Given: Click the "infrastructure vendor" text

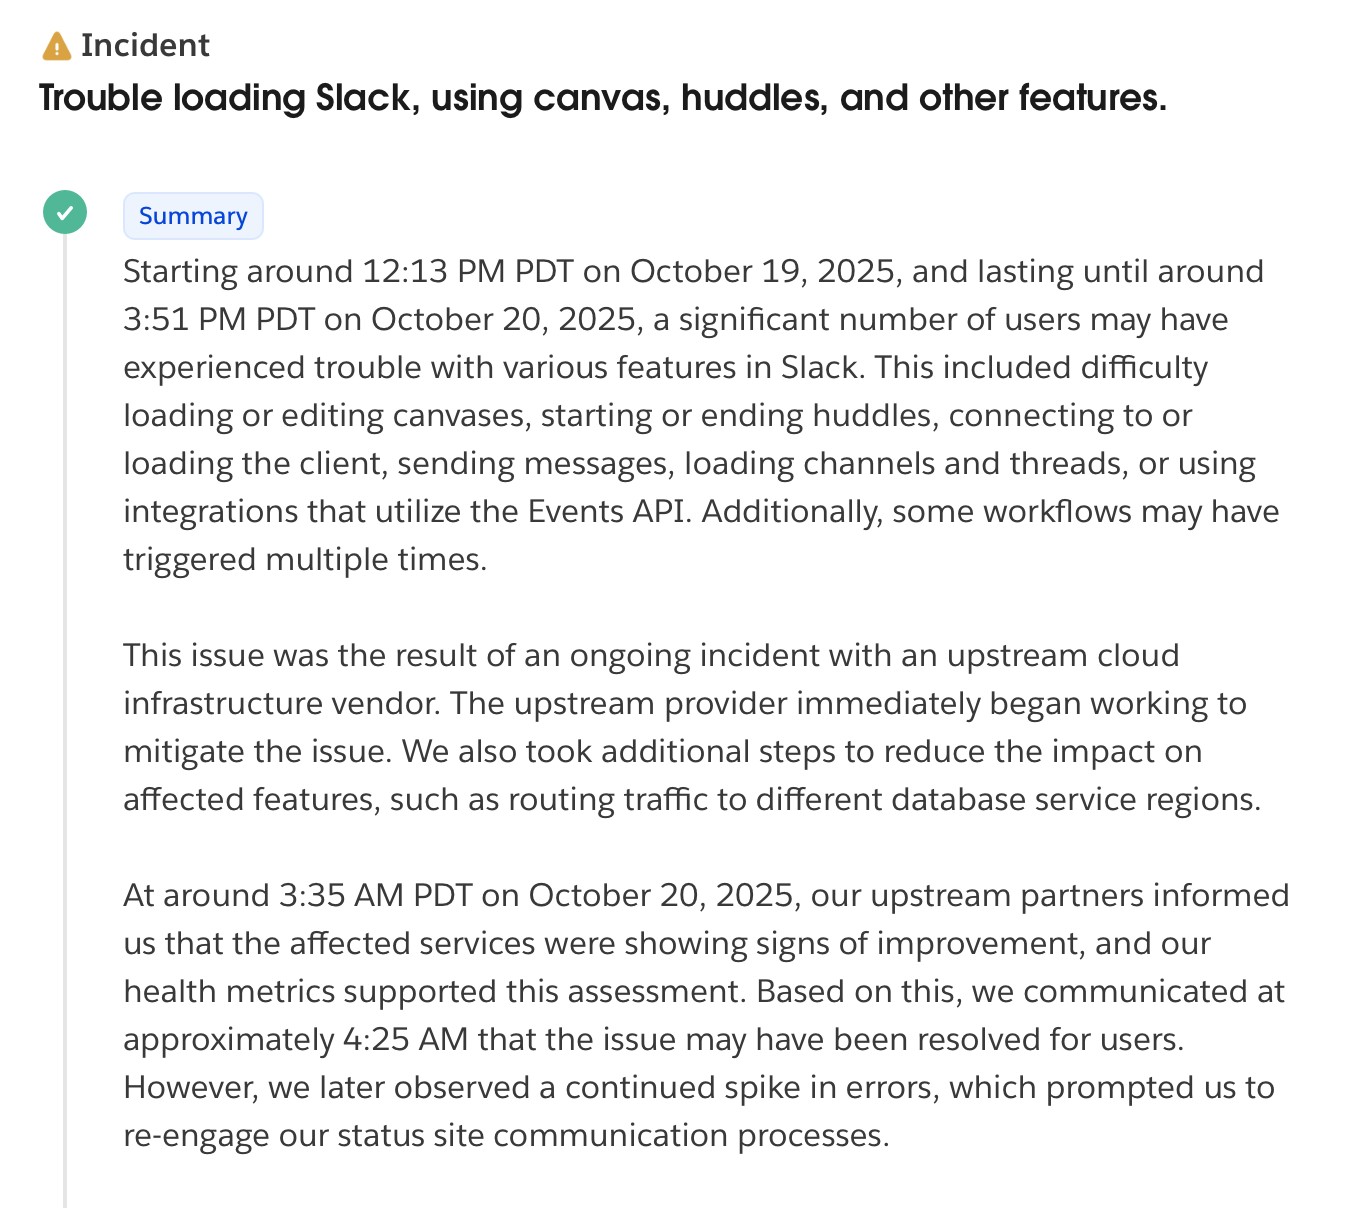Looking at the screenshot, I should coord(281,704).
